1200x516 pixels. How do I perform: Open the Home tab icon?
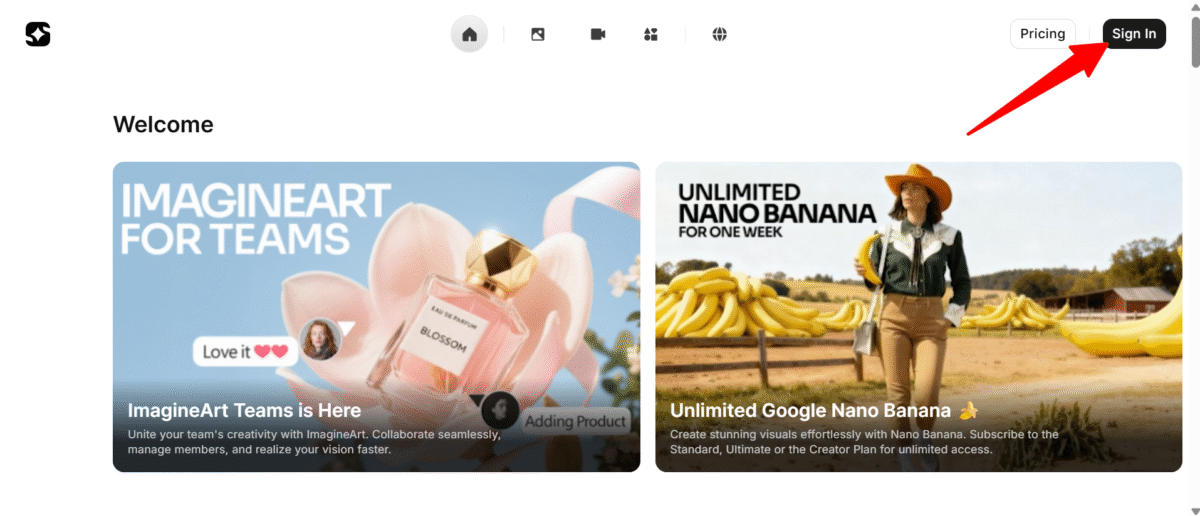(469, 34)
